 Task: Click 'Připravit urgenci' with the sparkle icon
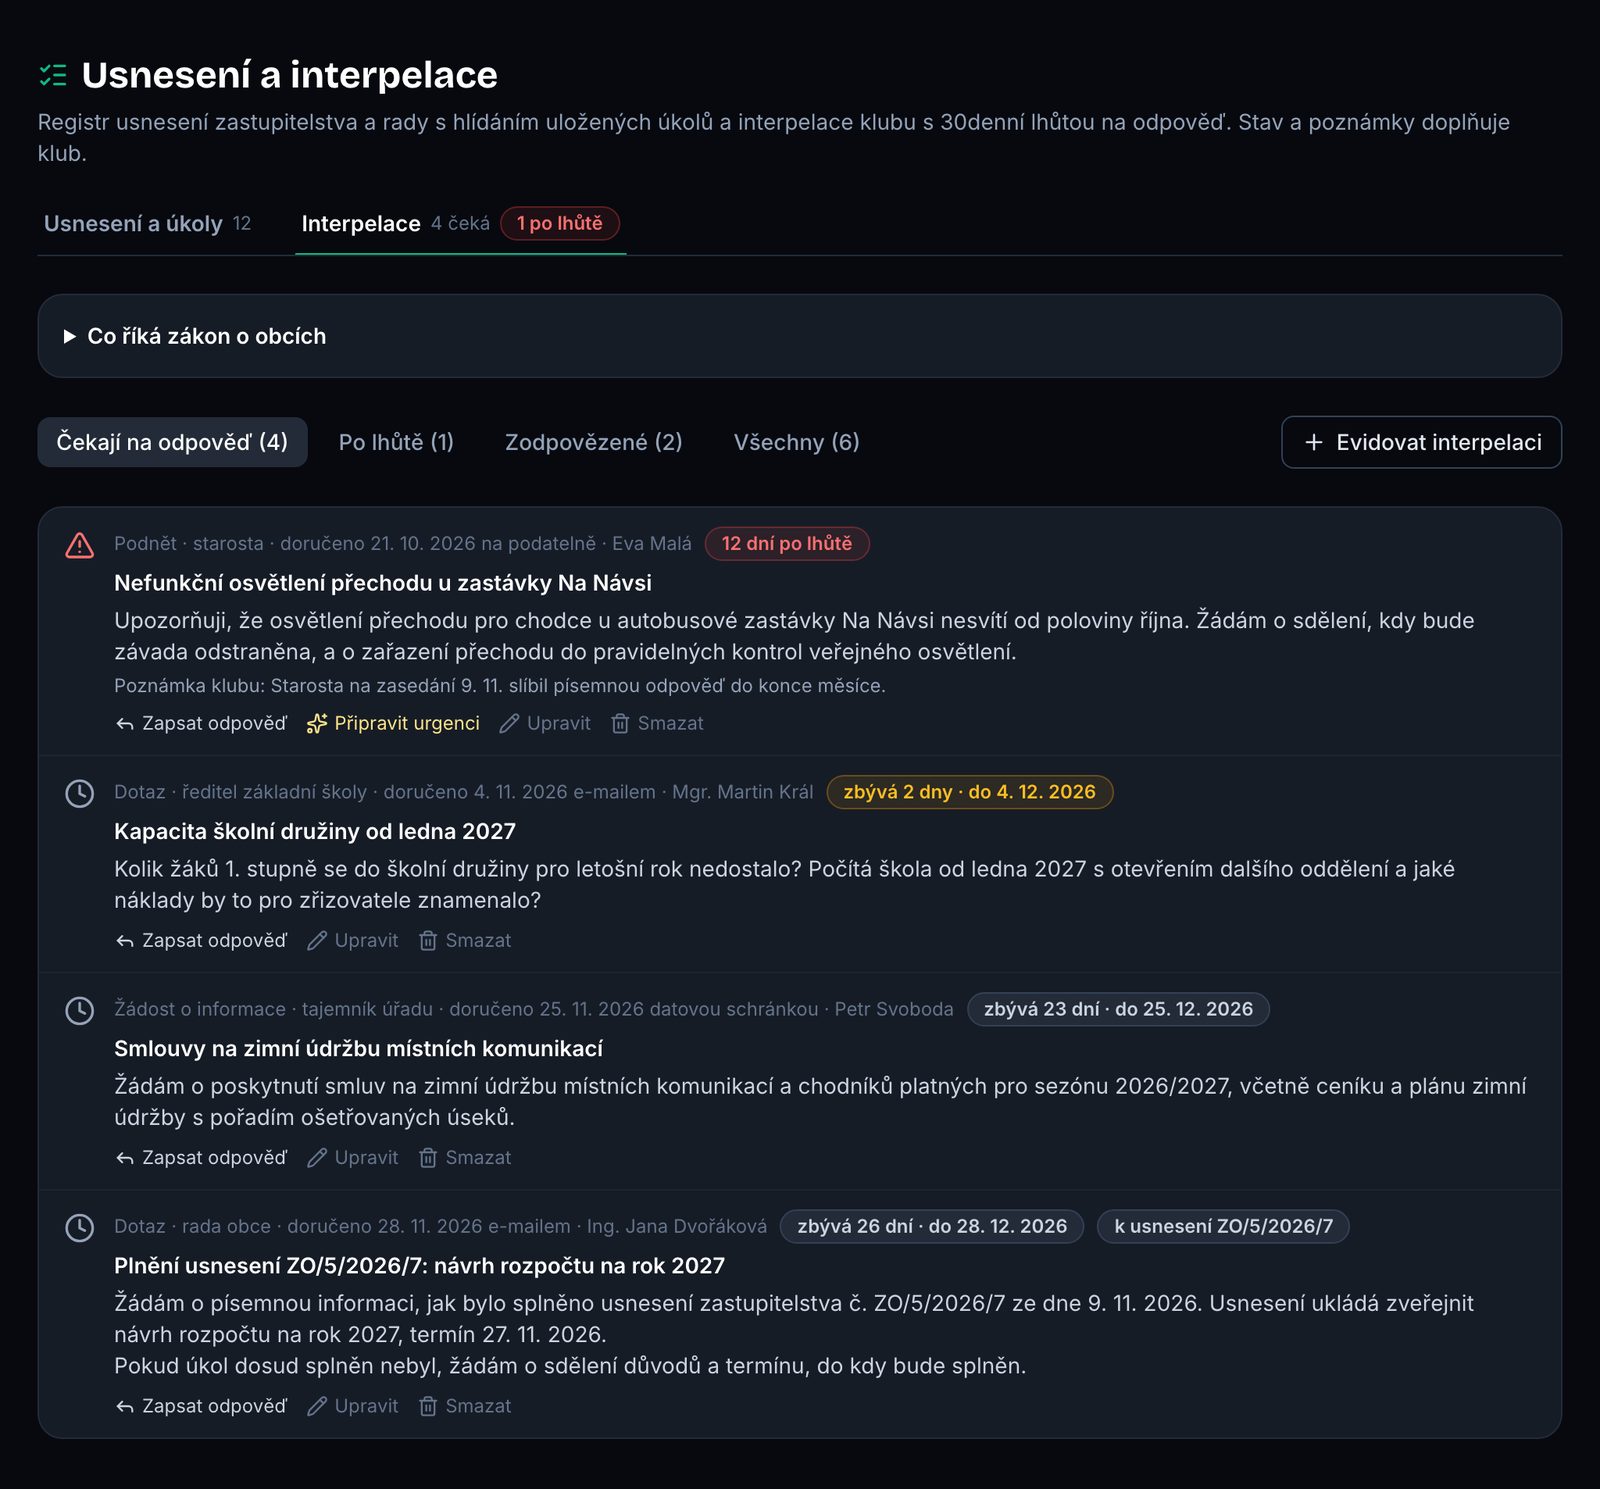pos(393,723)
